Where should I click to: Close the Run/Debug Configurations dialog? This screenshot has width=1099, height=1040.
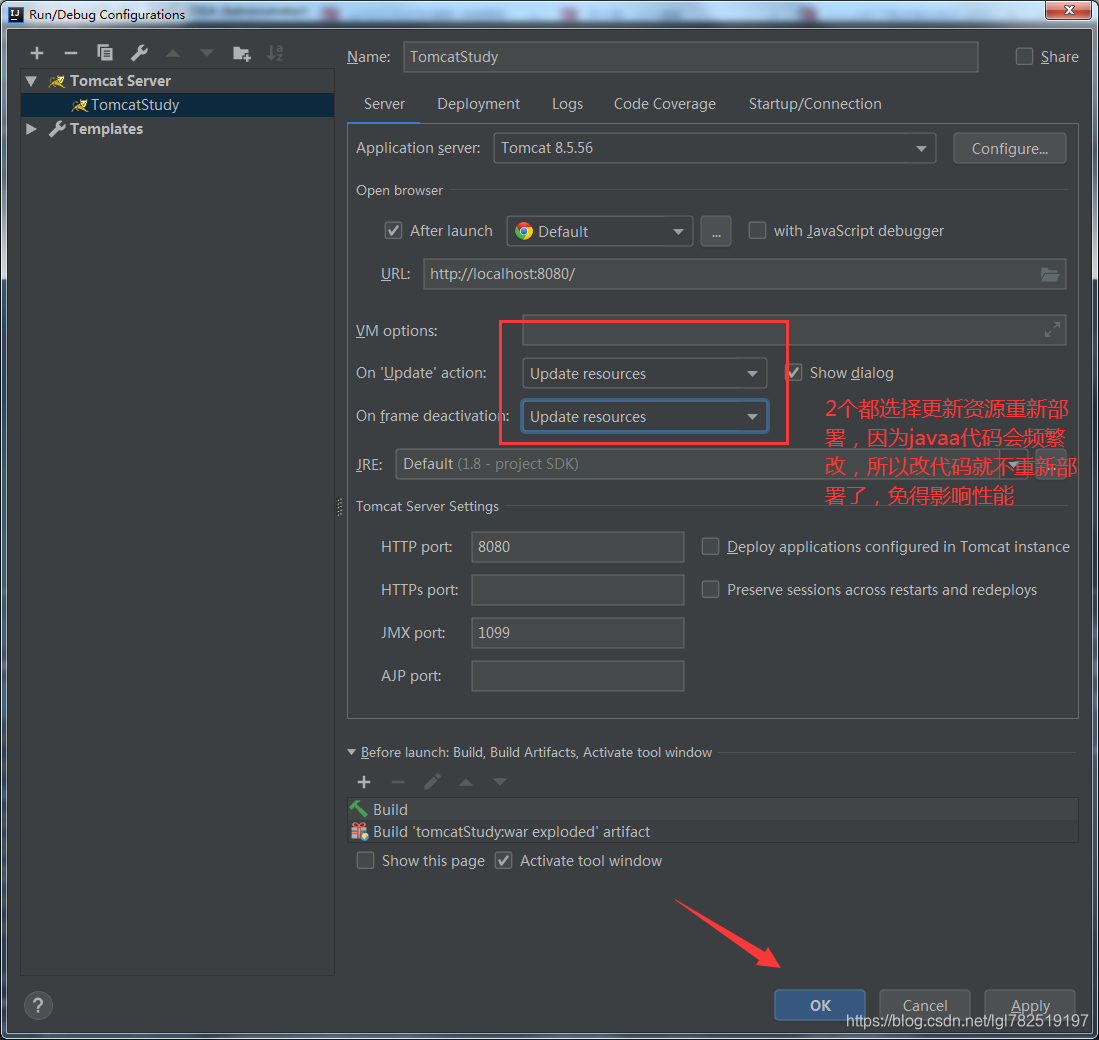(1068, 10)
